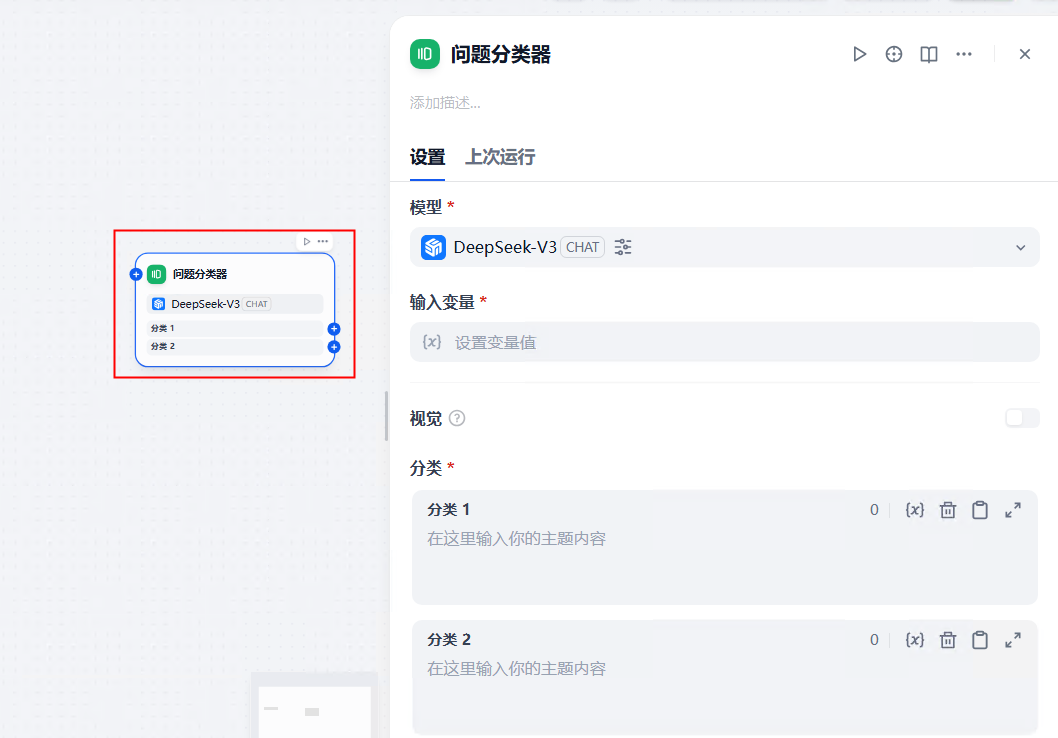The height and width of the screenshot is (738, 1058).
Task: Add a branch with the blue + beside 分类 1
Action: pos(334,328)
